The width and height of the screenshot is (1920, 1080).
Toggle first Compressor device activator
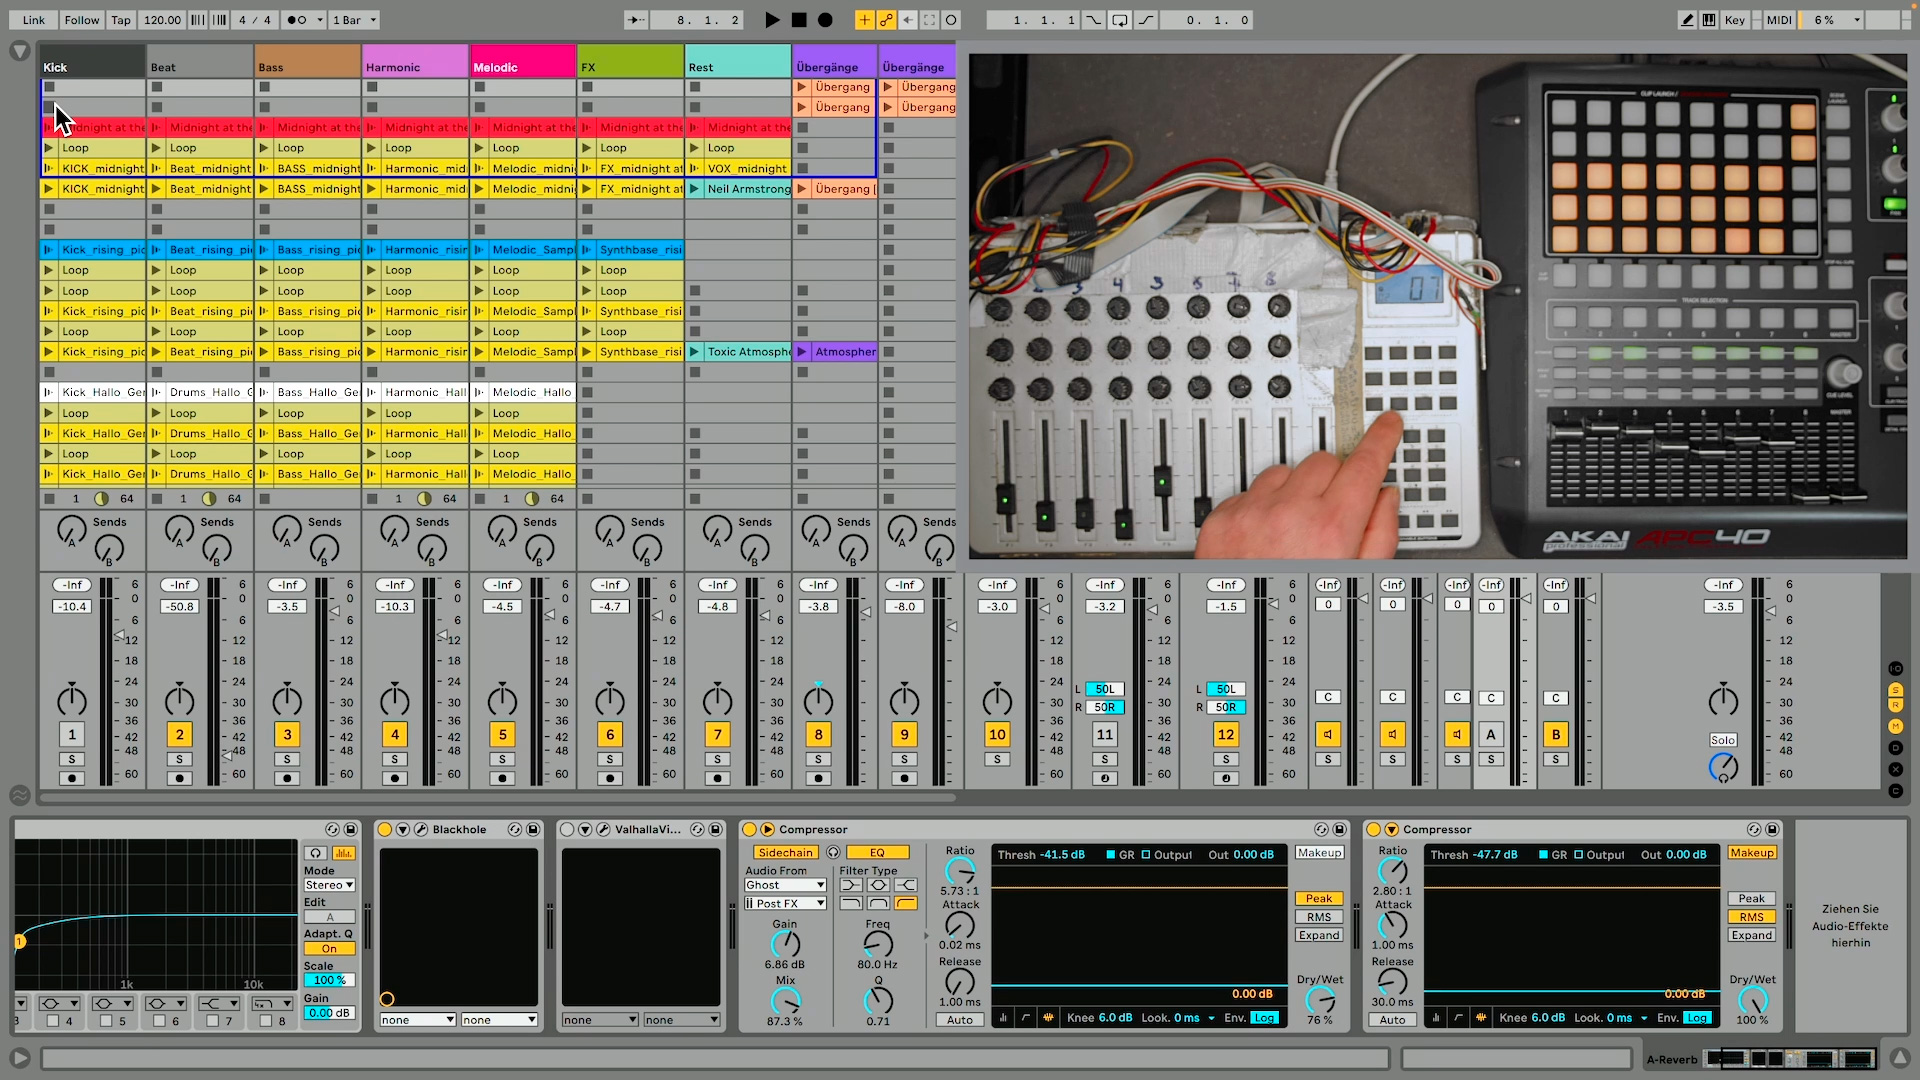(749, 830)
